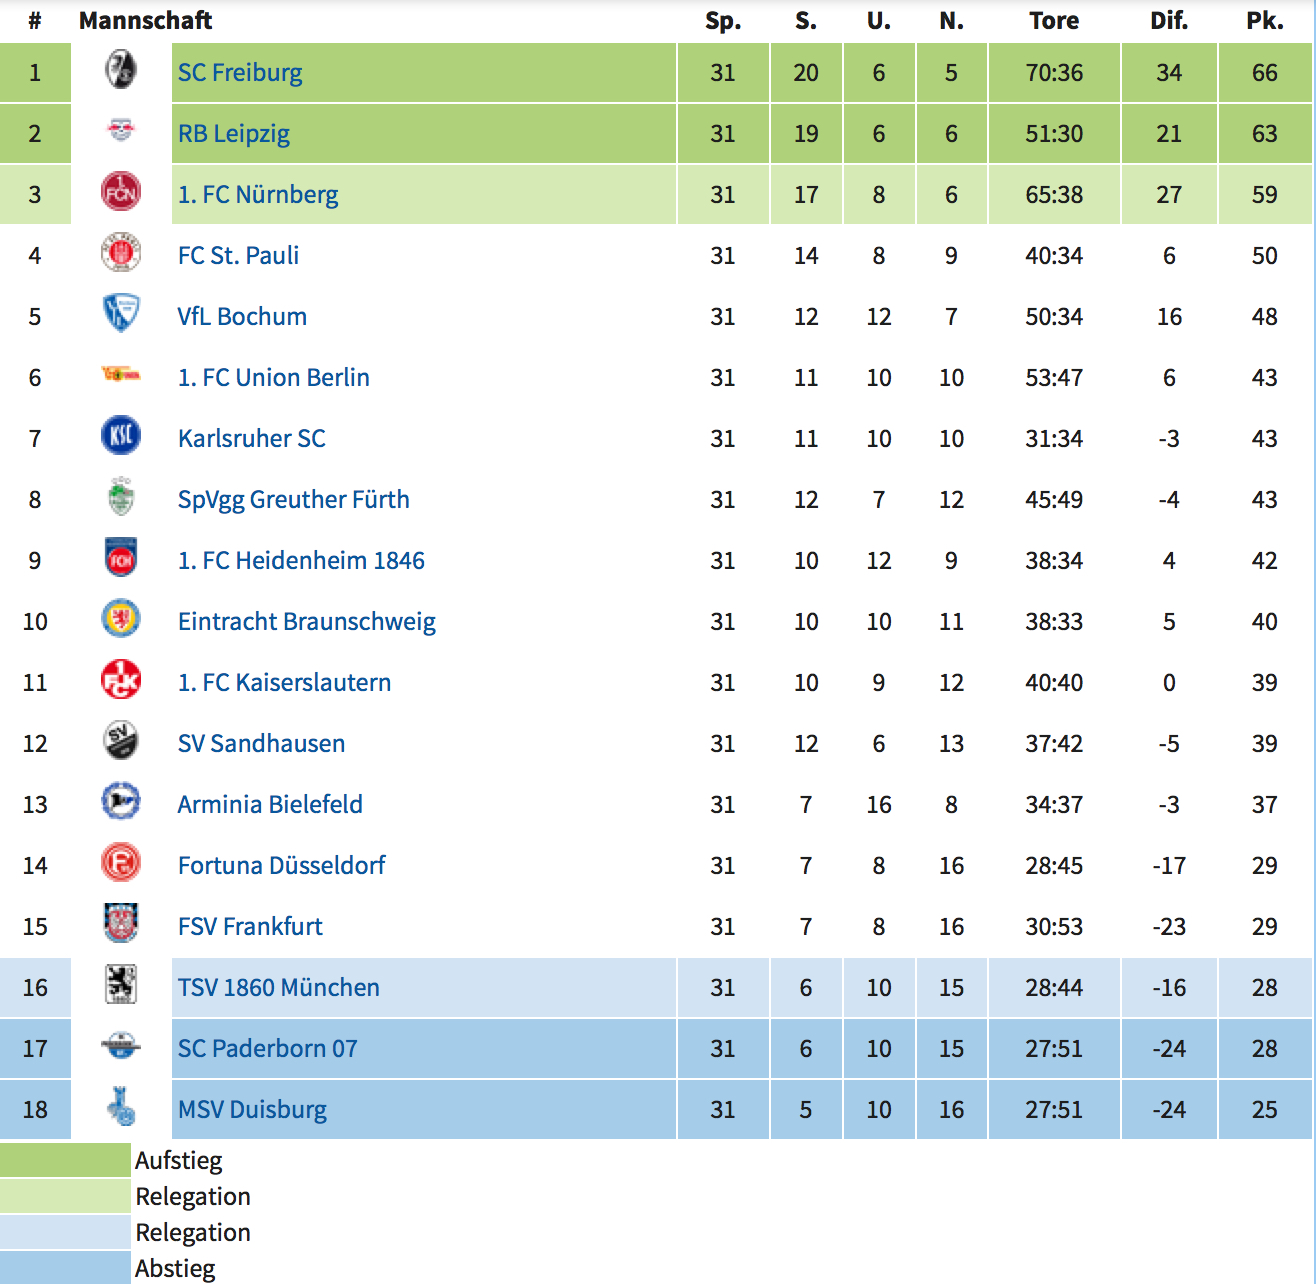Click the TSV 1860 München crest
The width and height of the screenshot is (1316, 1284).
pos(121,985)
